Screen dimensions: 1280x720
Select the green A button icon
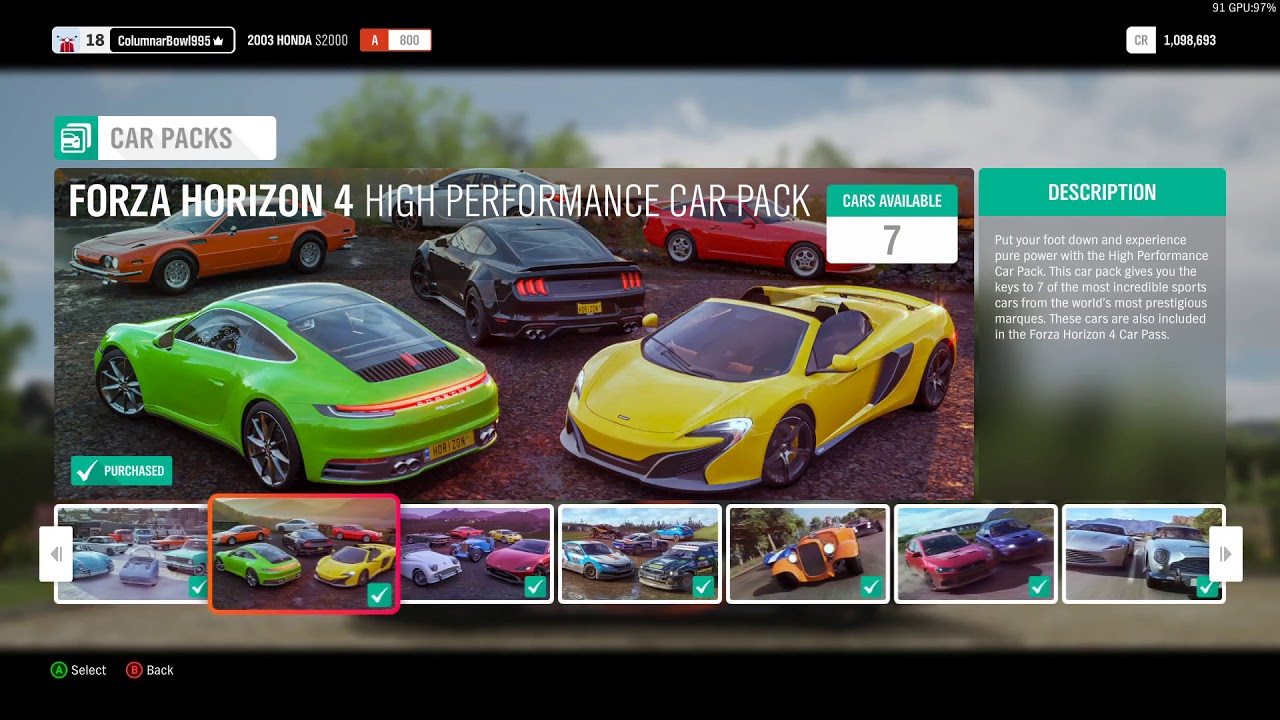tap(59, 670)
